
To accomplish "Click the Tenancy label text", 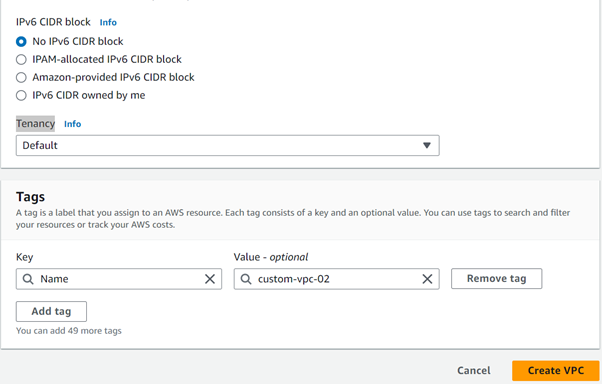I will pyautogui.click(x=35, y=124).
